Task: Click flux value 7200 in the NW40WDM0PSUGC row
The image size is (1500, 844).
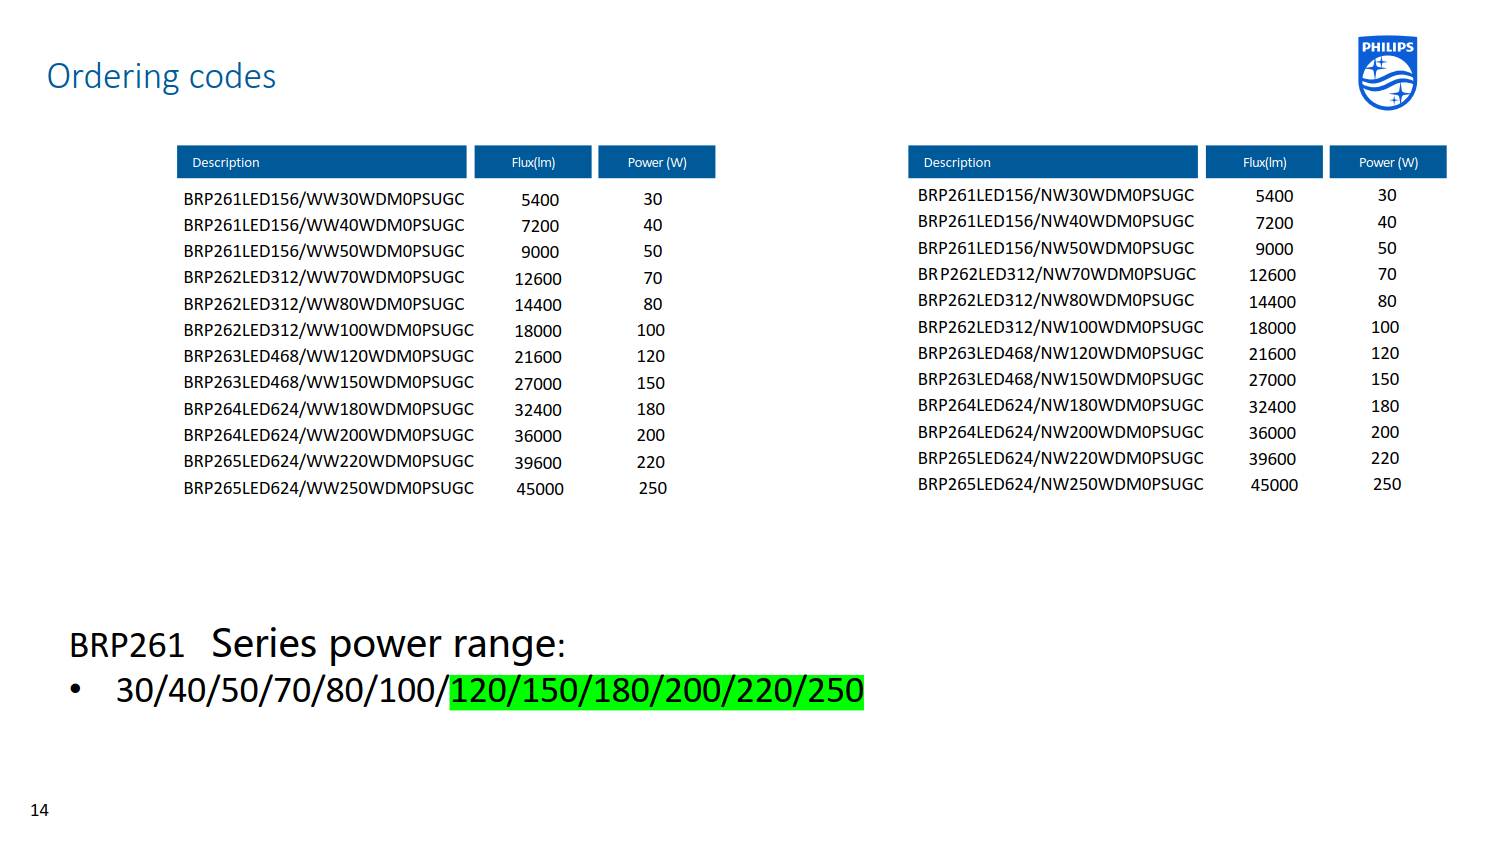Action: (x=1274, y=223)
